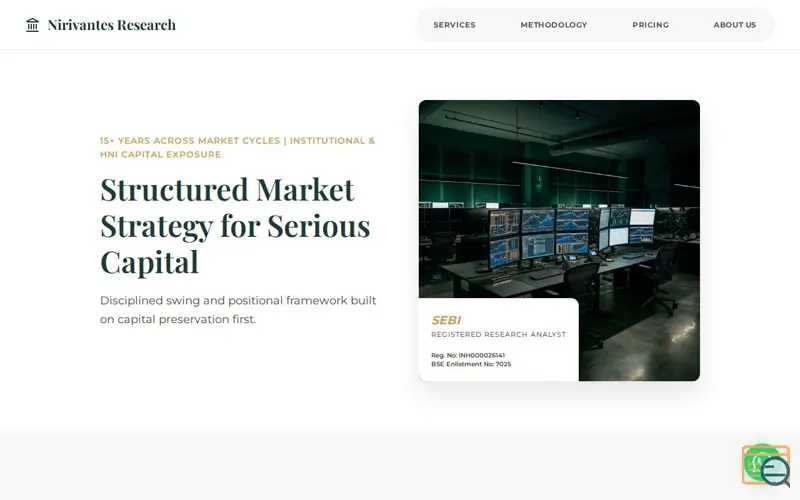The height and width of the screenshot is (500, 800).
Task: Open the Services menu item
Action: pos(455,25)
